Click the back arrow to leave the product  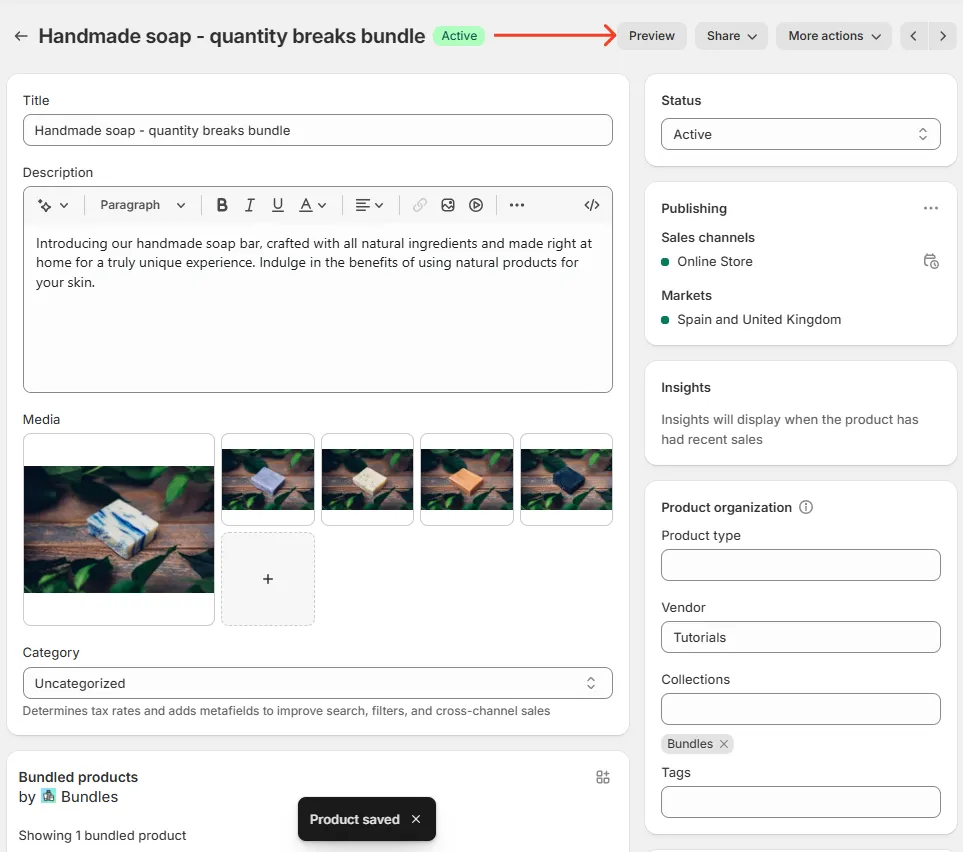pos(20,36)
